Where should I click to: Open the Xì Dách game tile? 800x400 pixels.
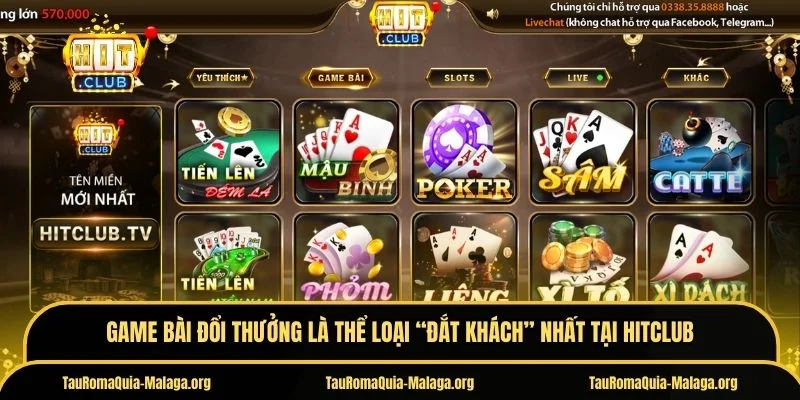[x=700, y=258]
